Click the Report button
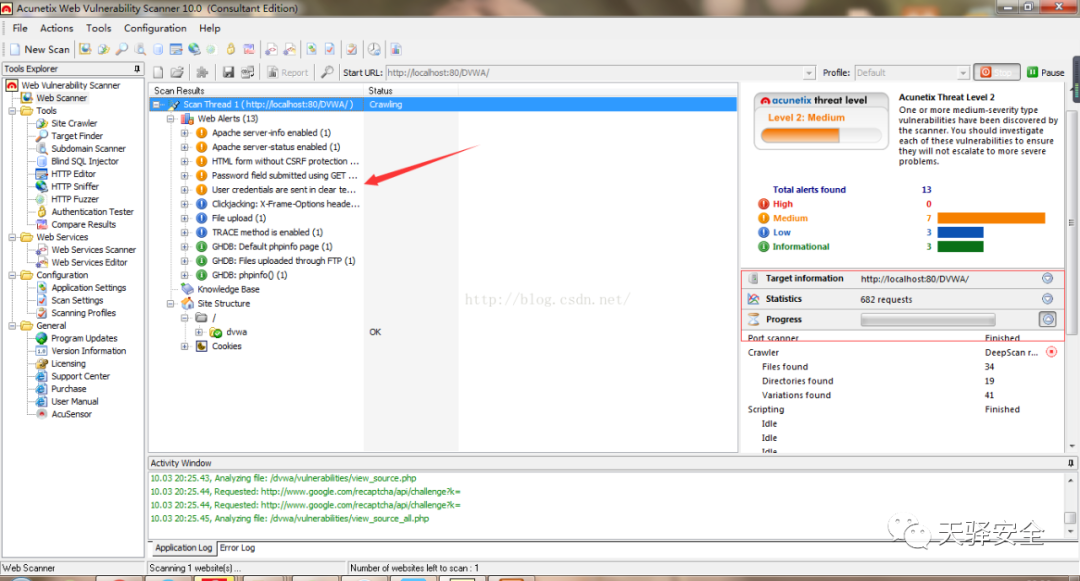 point(288,72)
